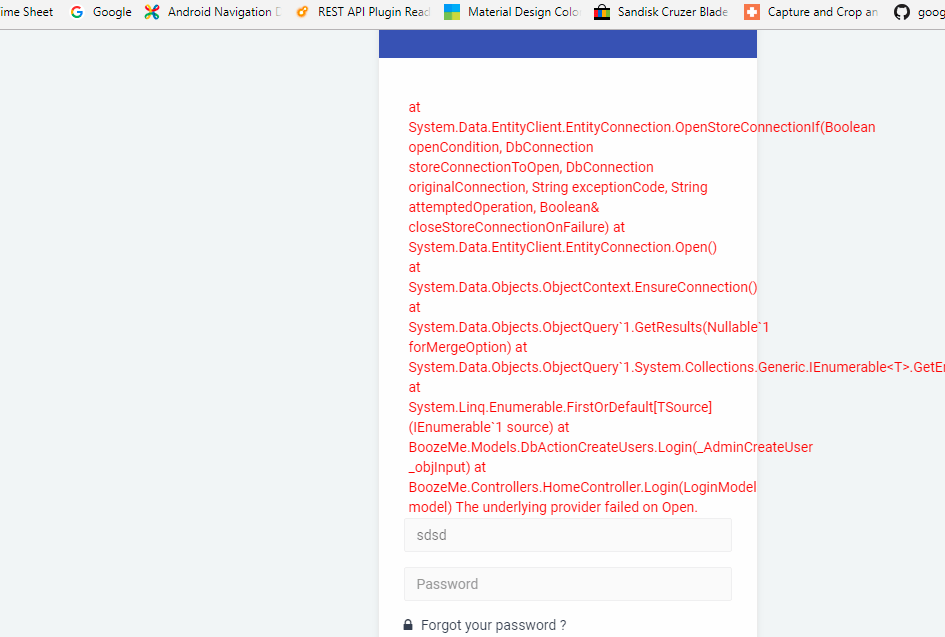Viewport: 945px width, 637px height.
Task: Click 'originalConnection, String exceptionCode, String' line
Action: (x=558, y=187)
